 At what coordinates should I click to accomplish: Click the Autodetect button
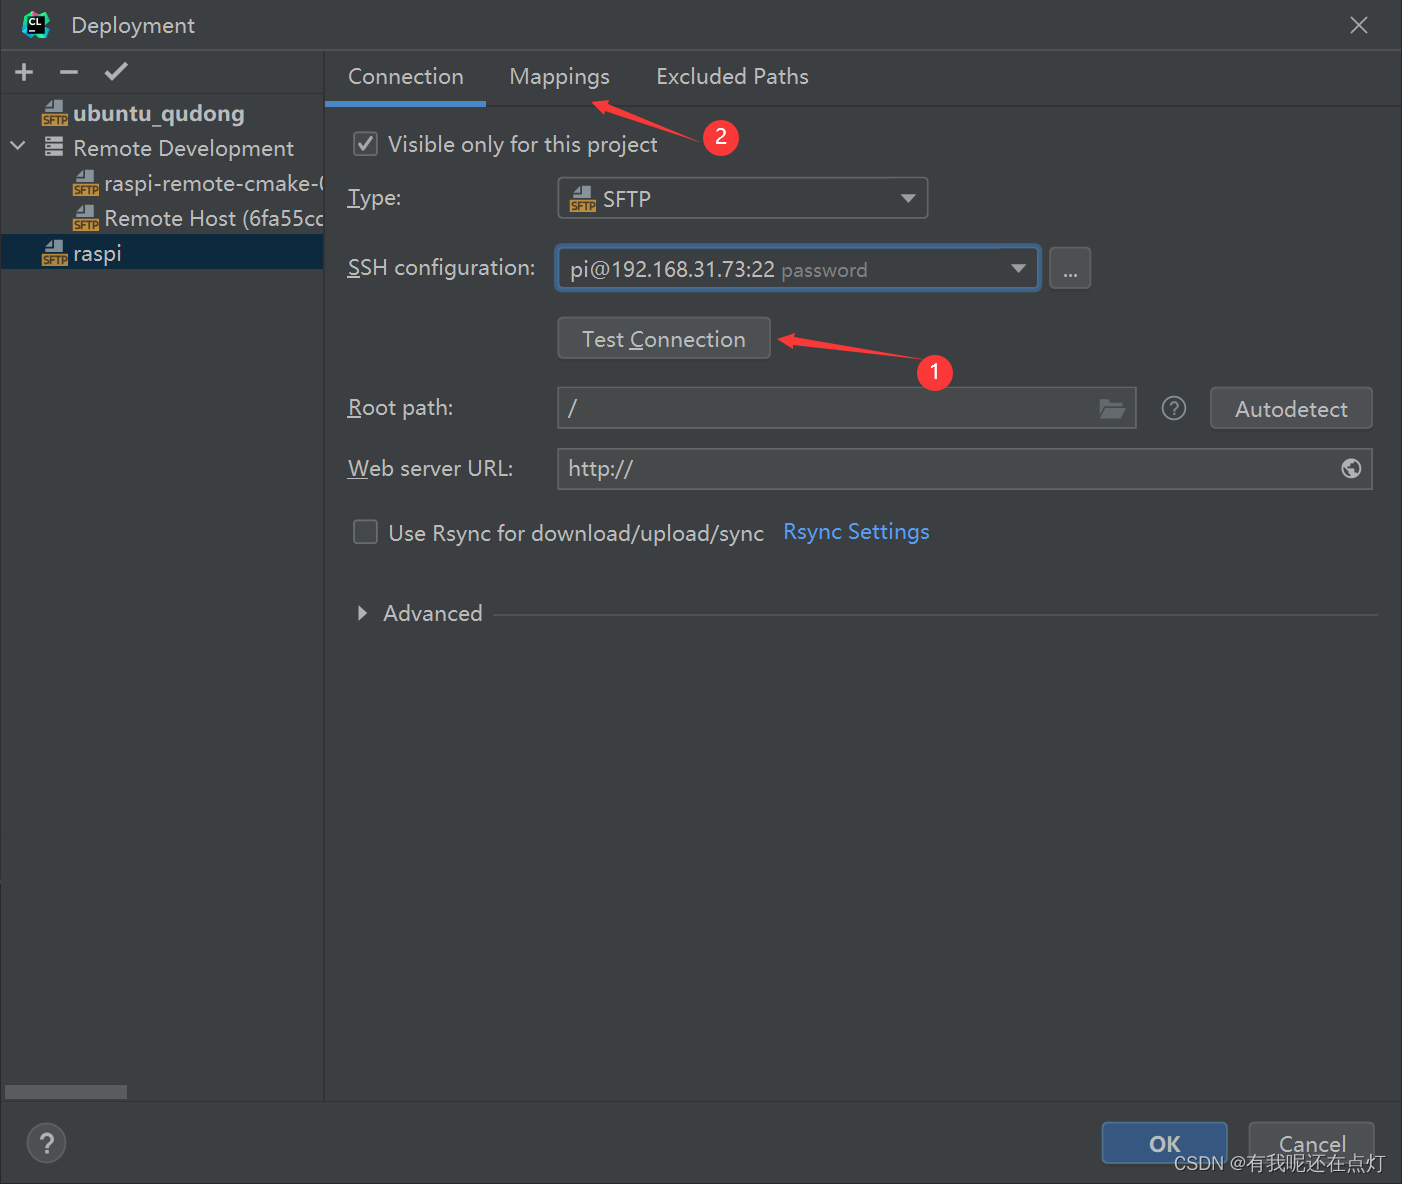1290,408
